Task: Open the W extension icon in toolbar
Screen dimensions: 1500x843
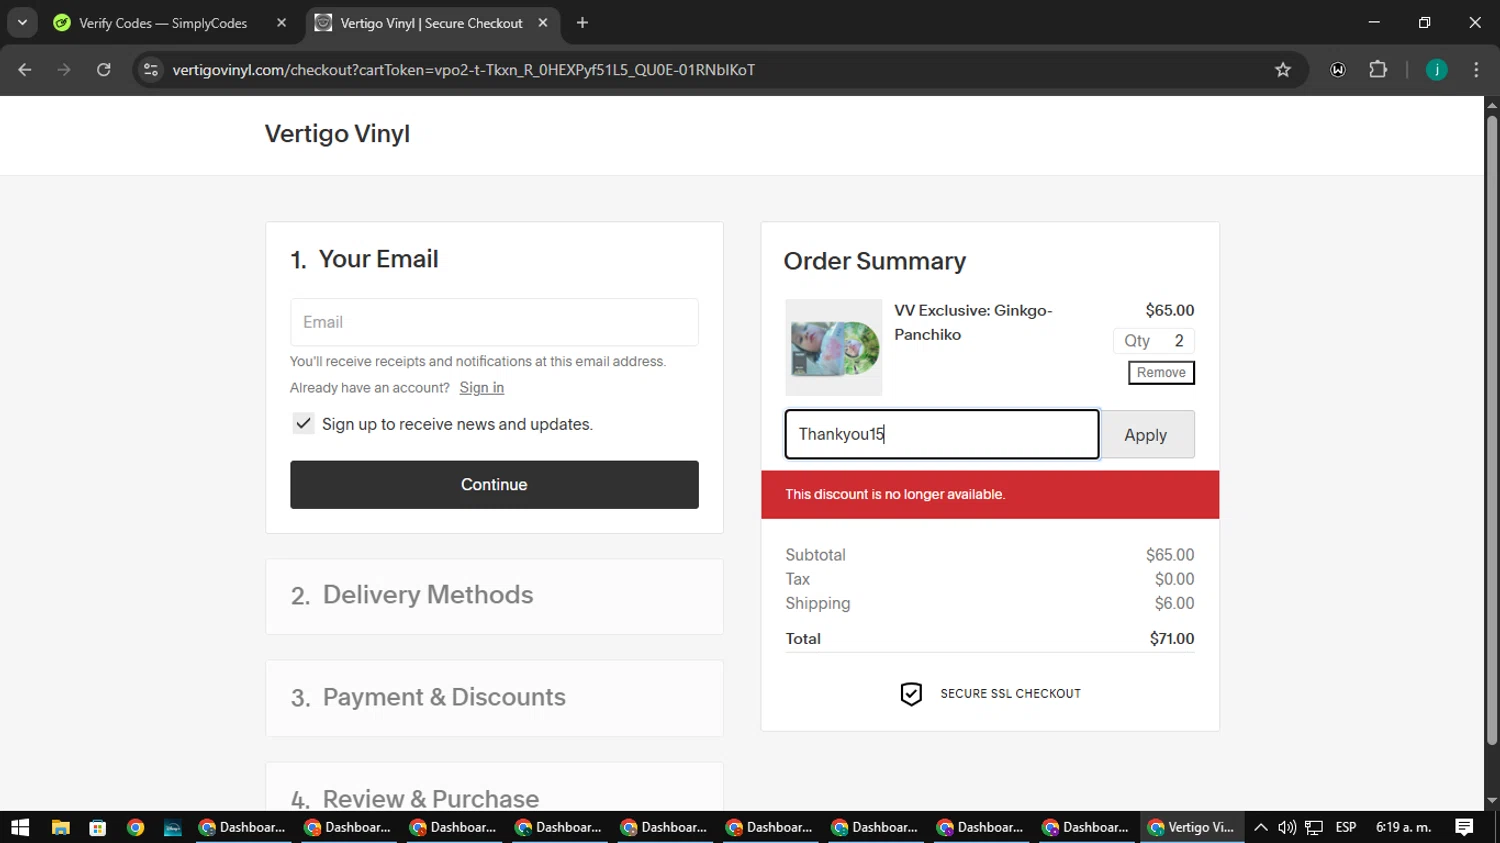Action: pyautogui.click(x=1338, y=70)
